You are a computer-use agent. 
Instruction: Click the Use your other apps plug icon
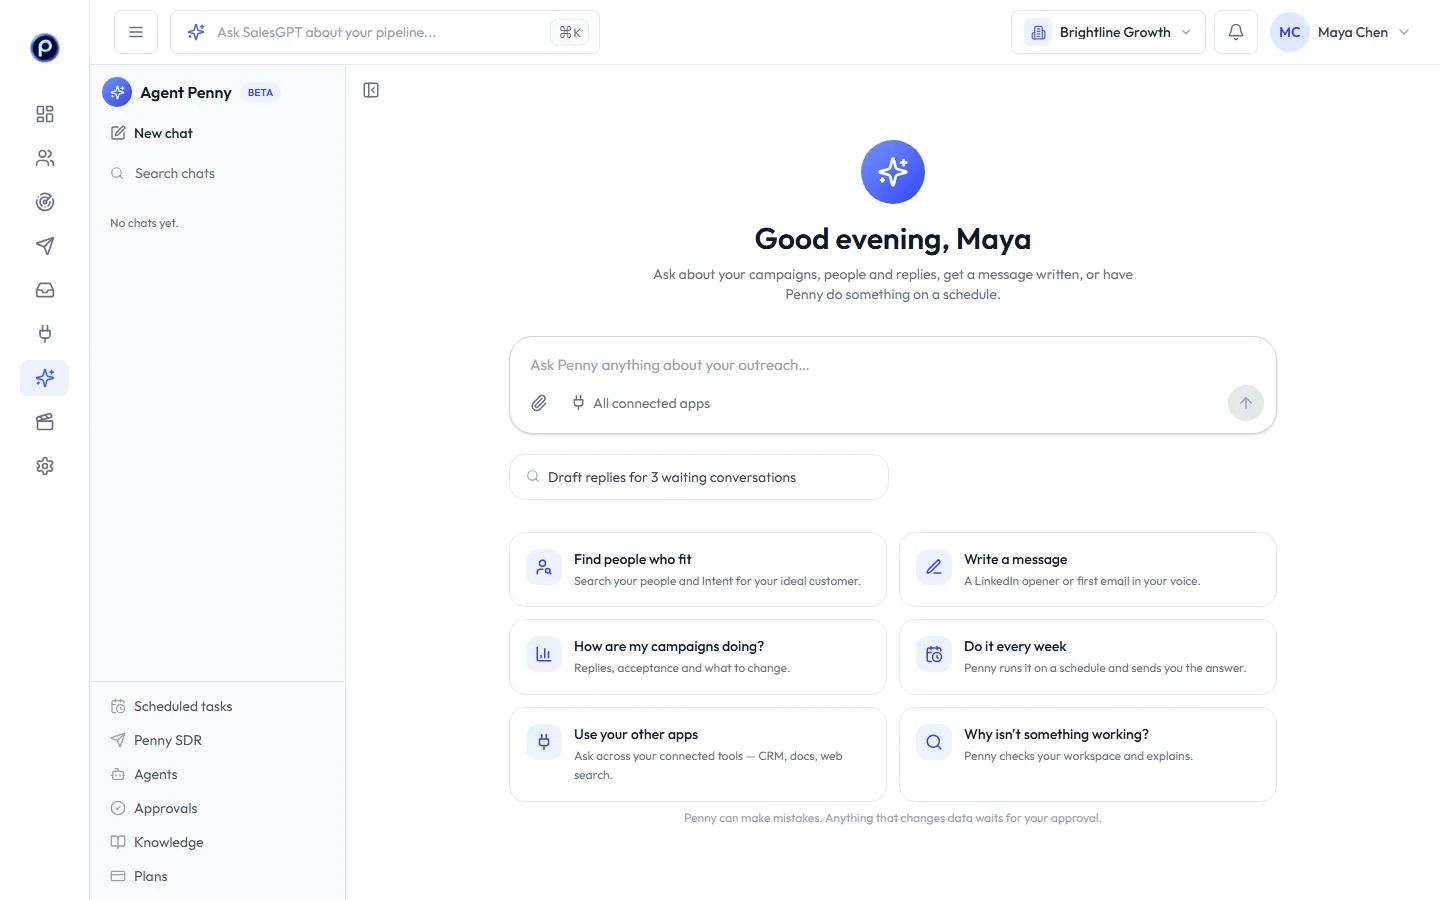(544, 742)
